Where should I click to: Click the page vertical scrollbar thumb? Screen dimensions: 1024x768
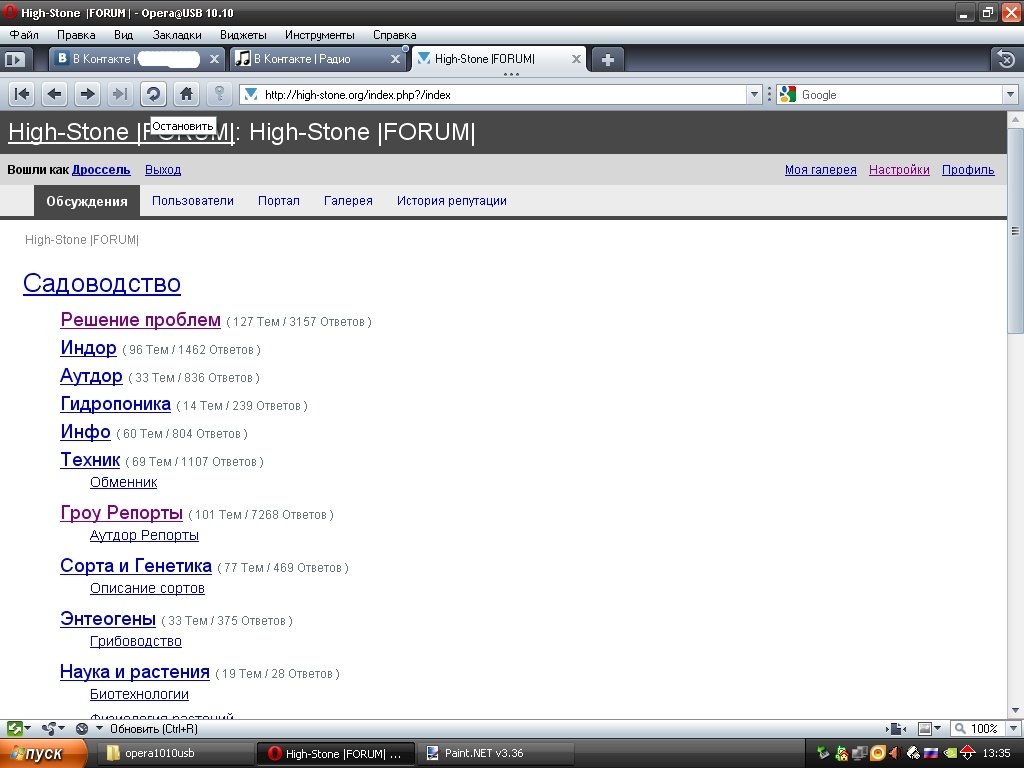coord(1015,231)
